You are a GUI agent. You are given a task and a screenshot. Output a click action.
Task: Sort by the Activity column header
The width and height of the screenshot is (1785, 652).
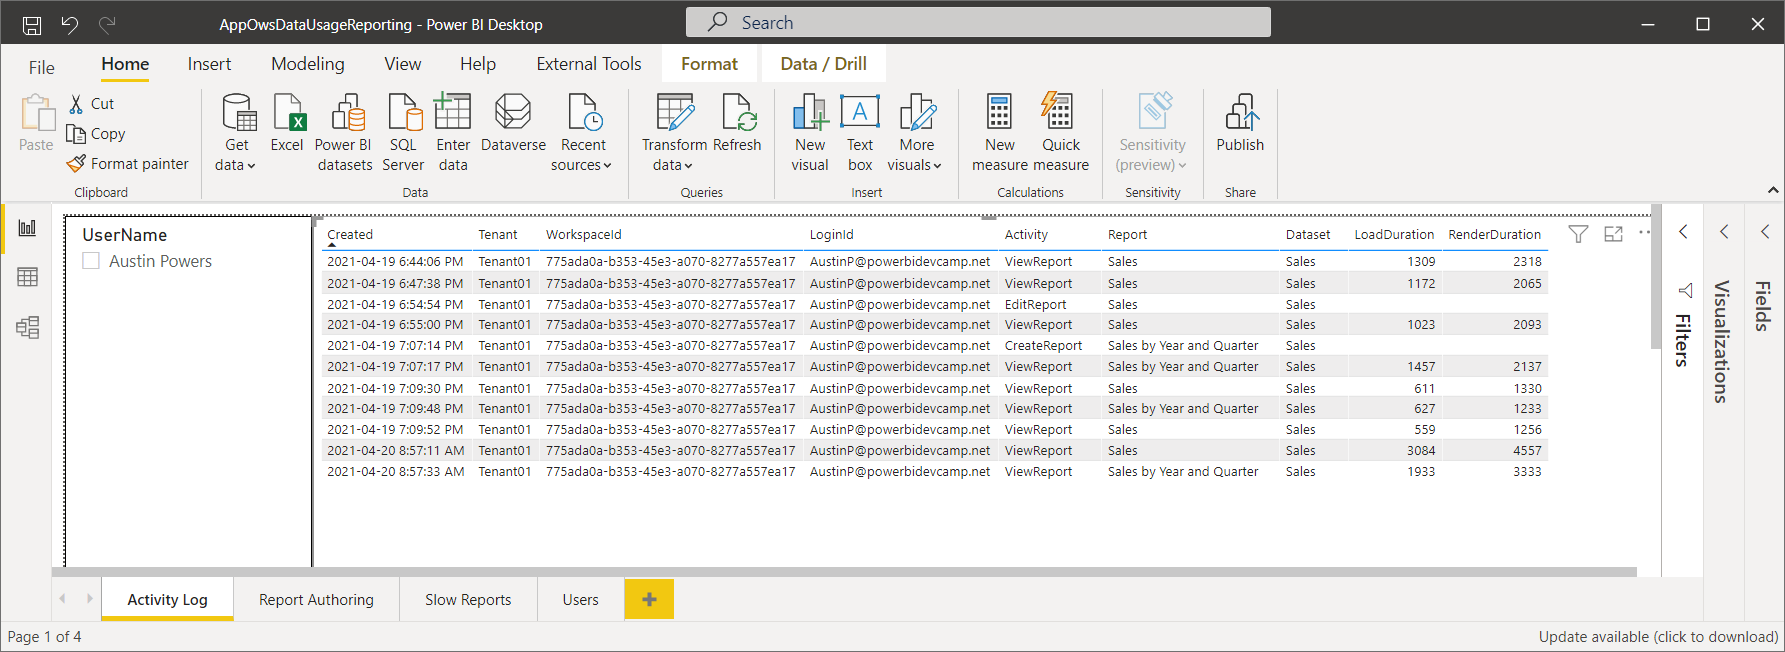click(1026, 235)
